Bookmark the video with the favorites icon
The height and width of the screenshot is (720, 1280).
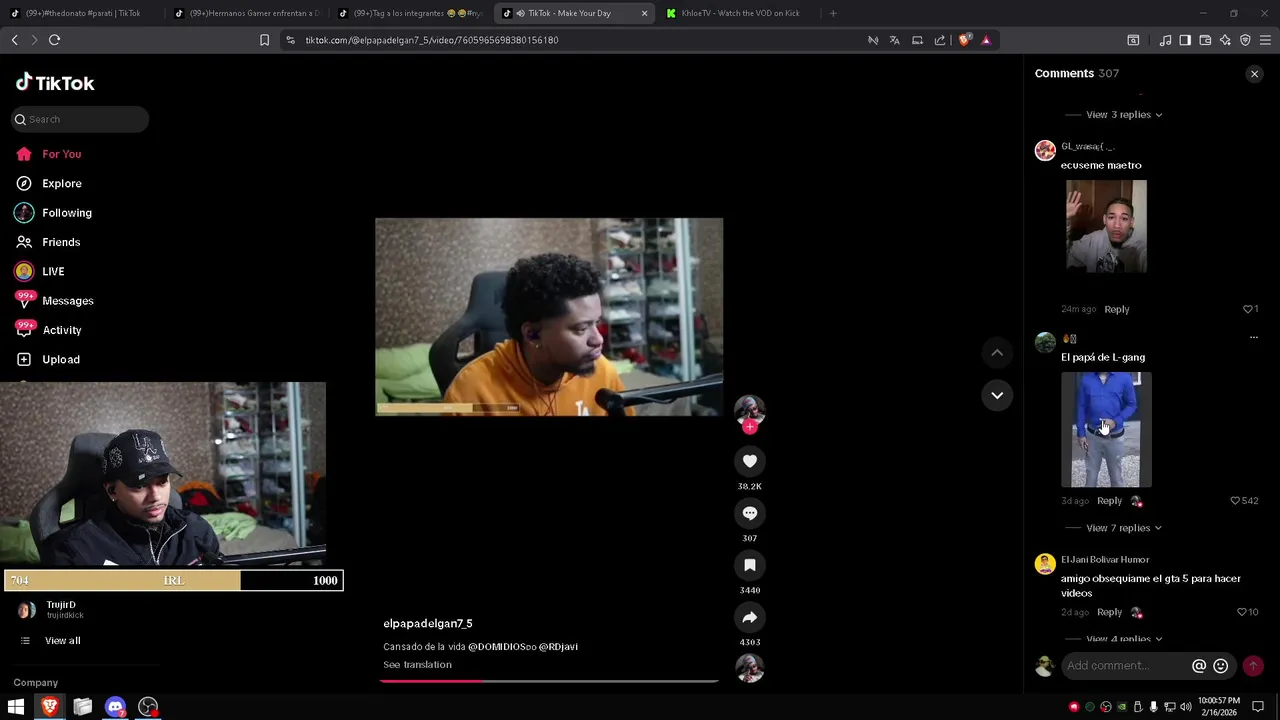(x=750, y=565)
